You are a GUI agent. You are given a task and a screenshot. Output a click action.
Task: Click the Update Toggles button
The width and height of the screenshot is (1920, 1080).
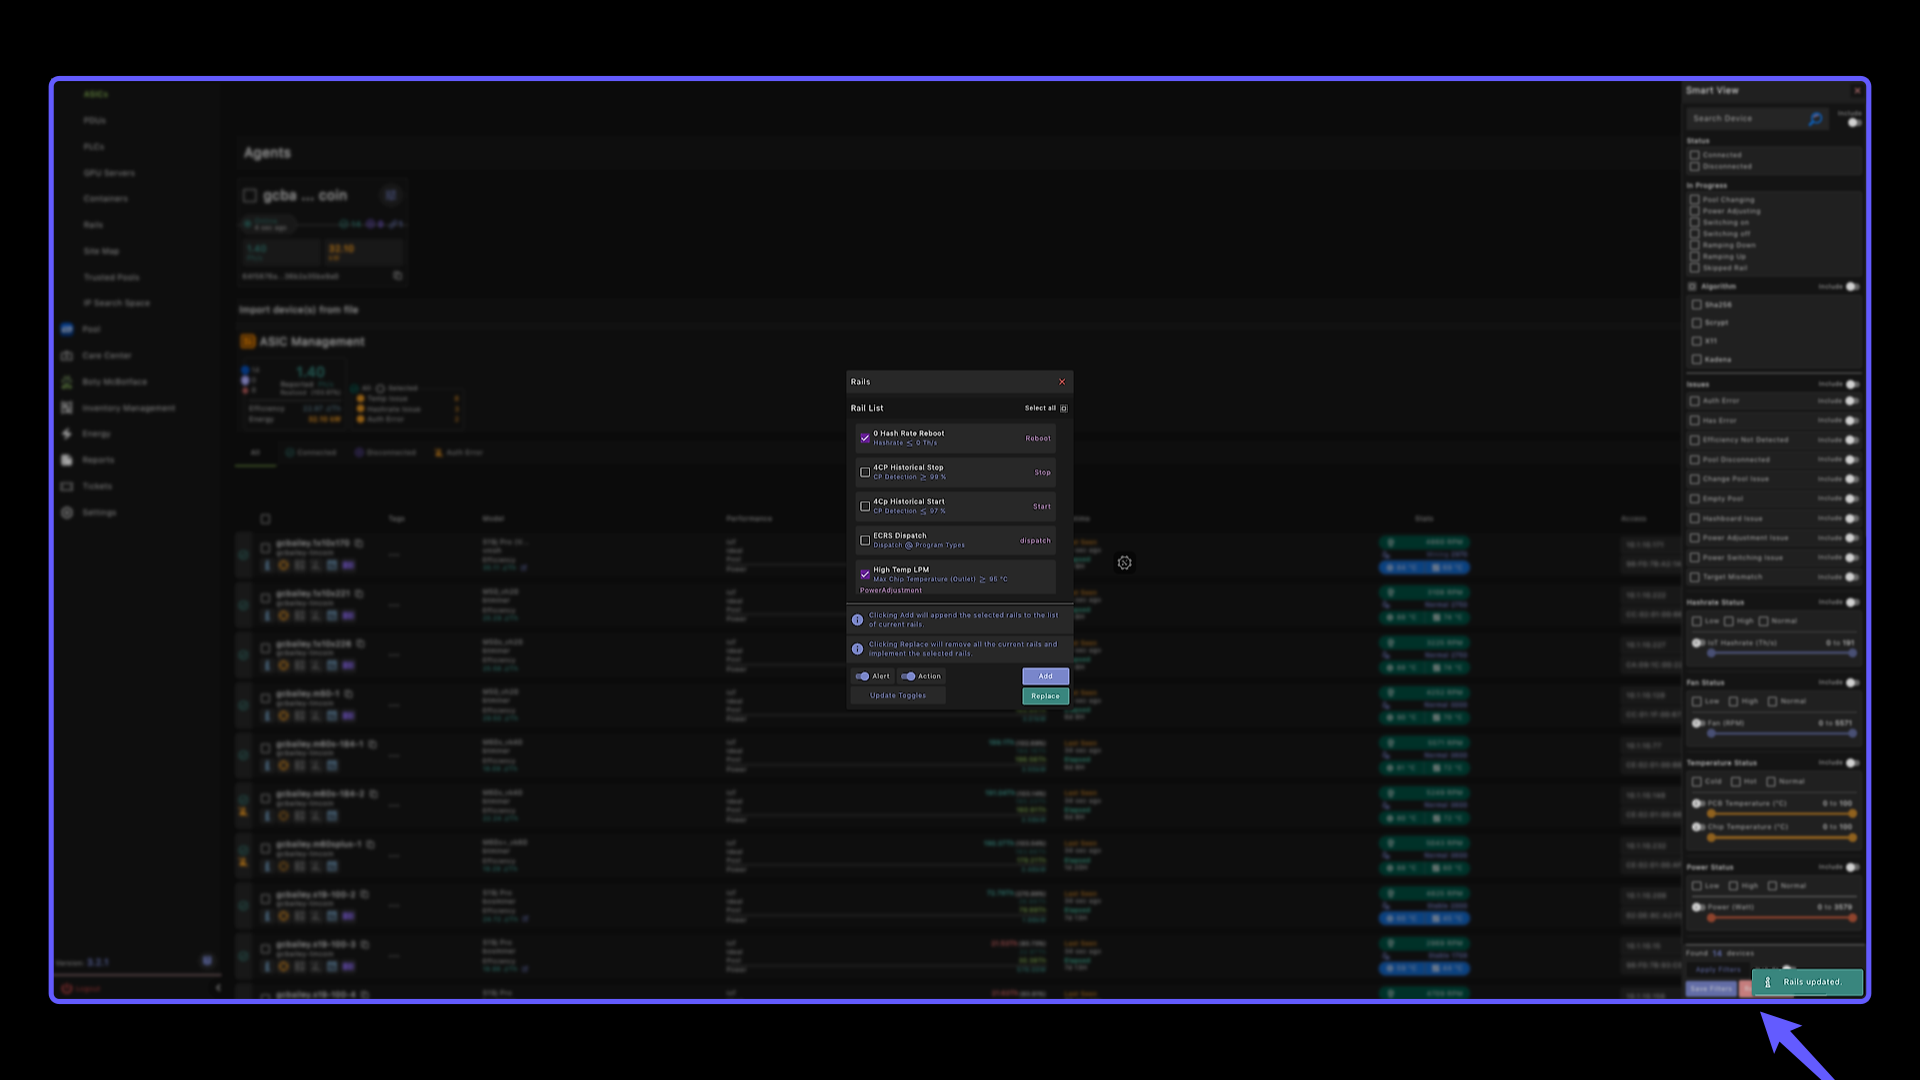(898, 696)
